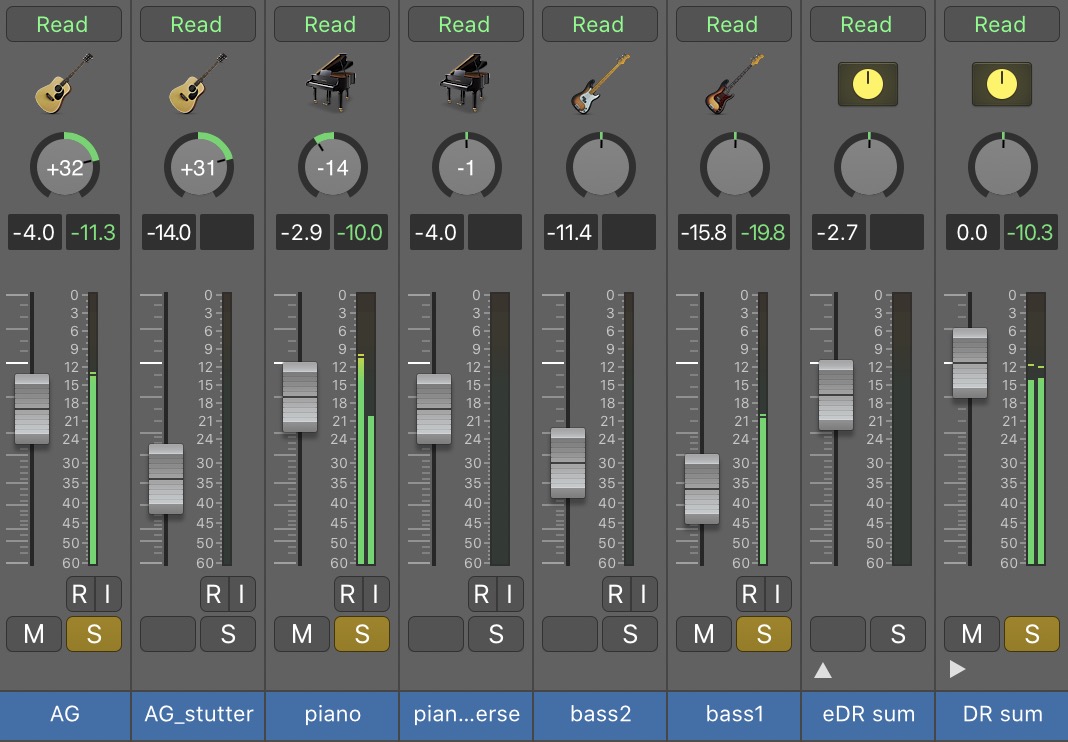Unmute the AG channel strip
The image size is (1068, 742).
click(34, 634)
